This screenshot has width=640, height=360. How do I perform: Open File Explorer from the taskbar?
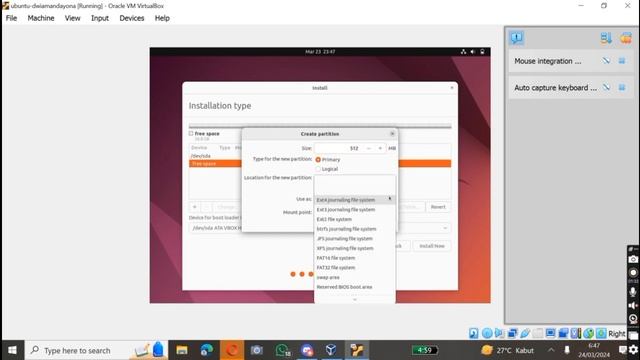coord(182,350)
